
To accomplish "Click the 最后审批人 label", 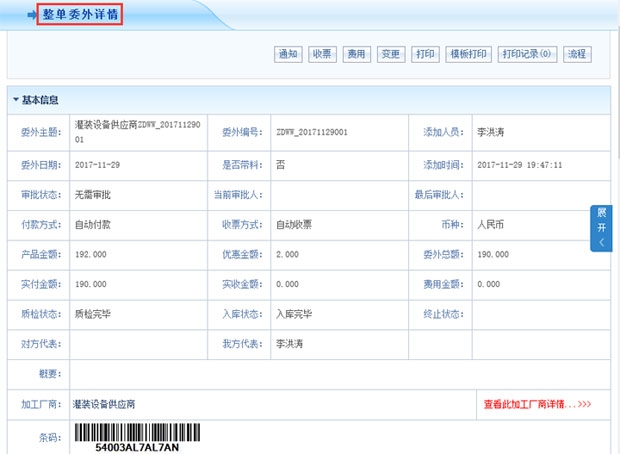I will 439,195.
